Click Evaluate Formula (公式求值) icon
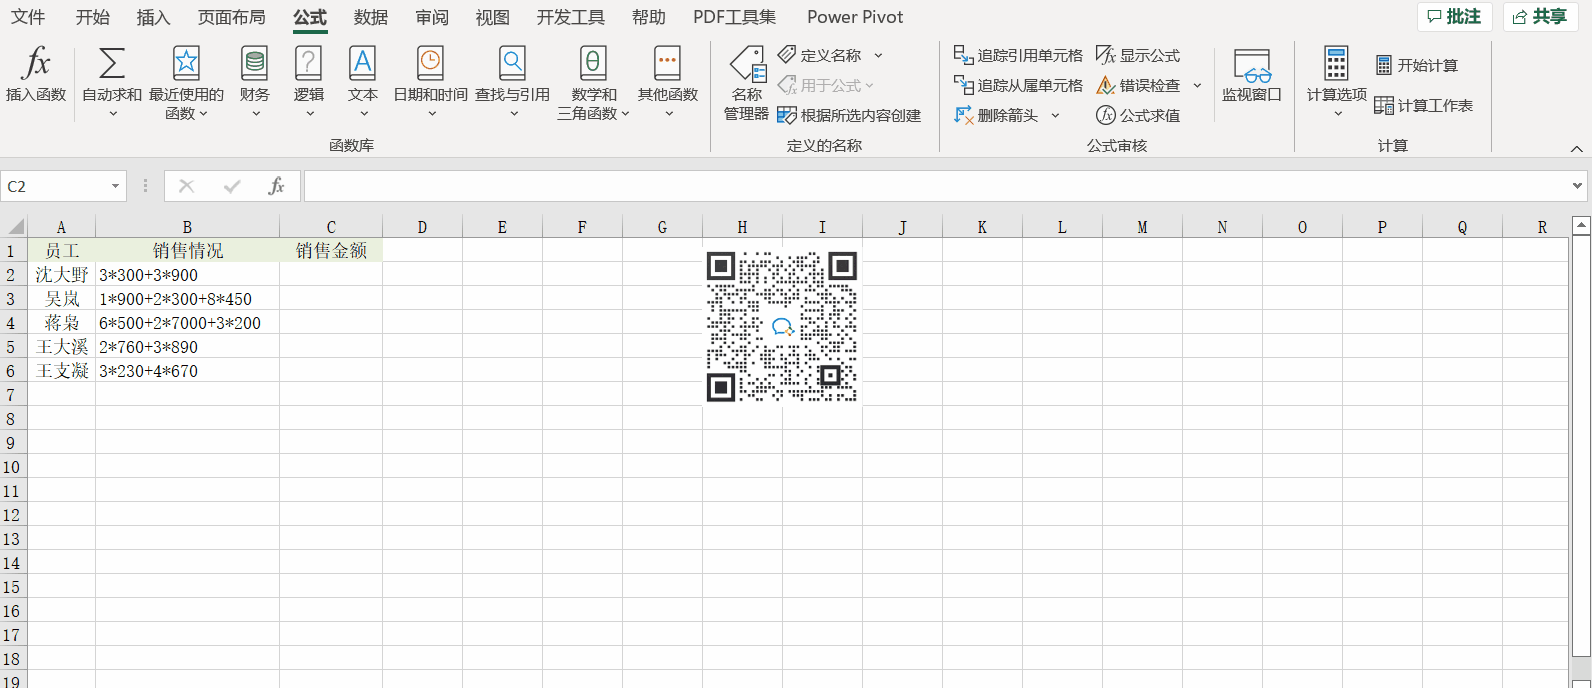The width and height of the screenshot is (1592, 688). (1106, 115)
